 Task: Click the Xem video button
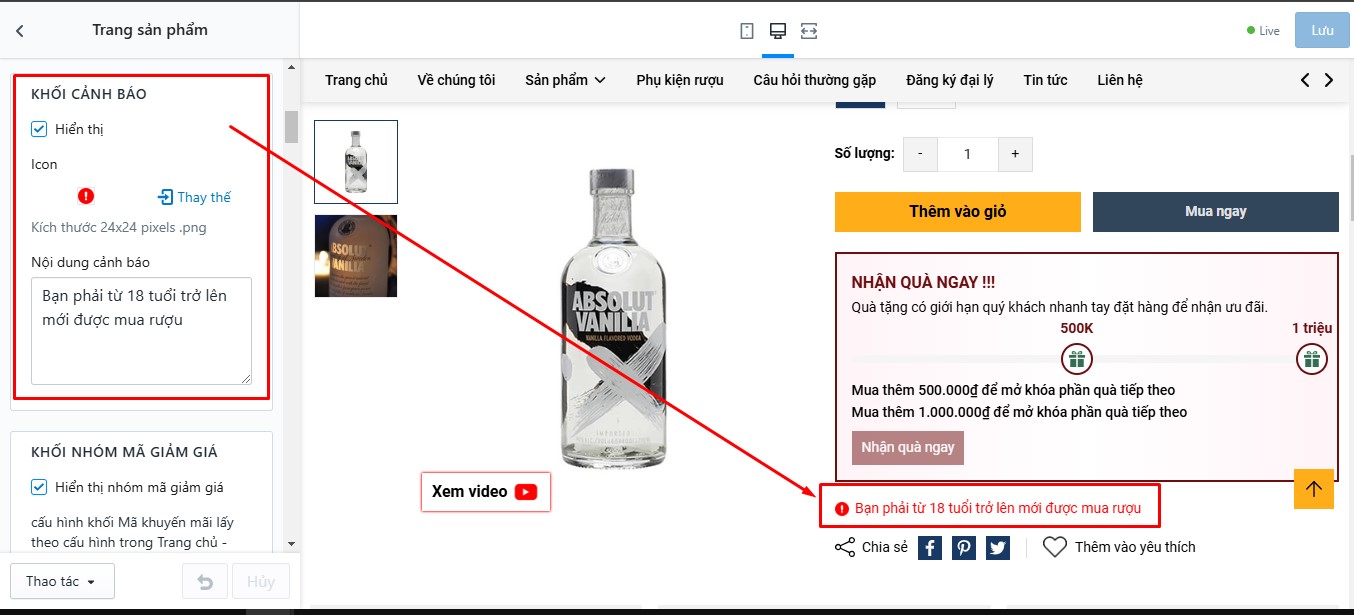(485, 492)
